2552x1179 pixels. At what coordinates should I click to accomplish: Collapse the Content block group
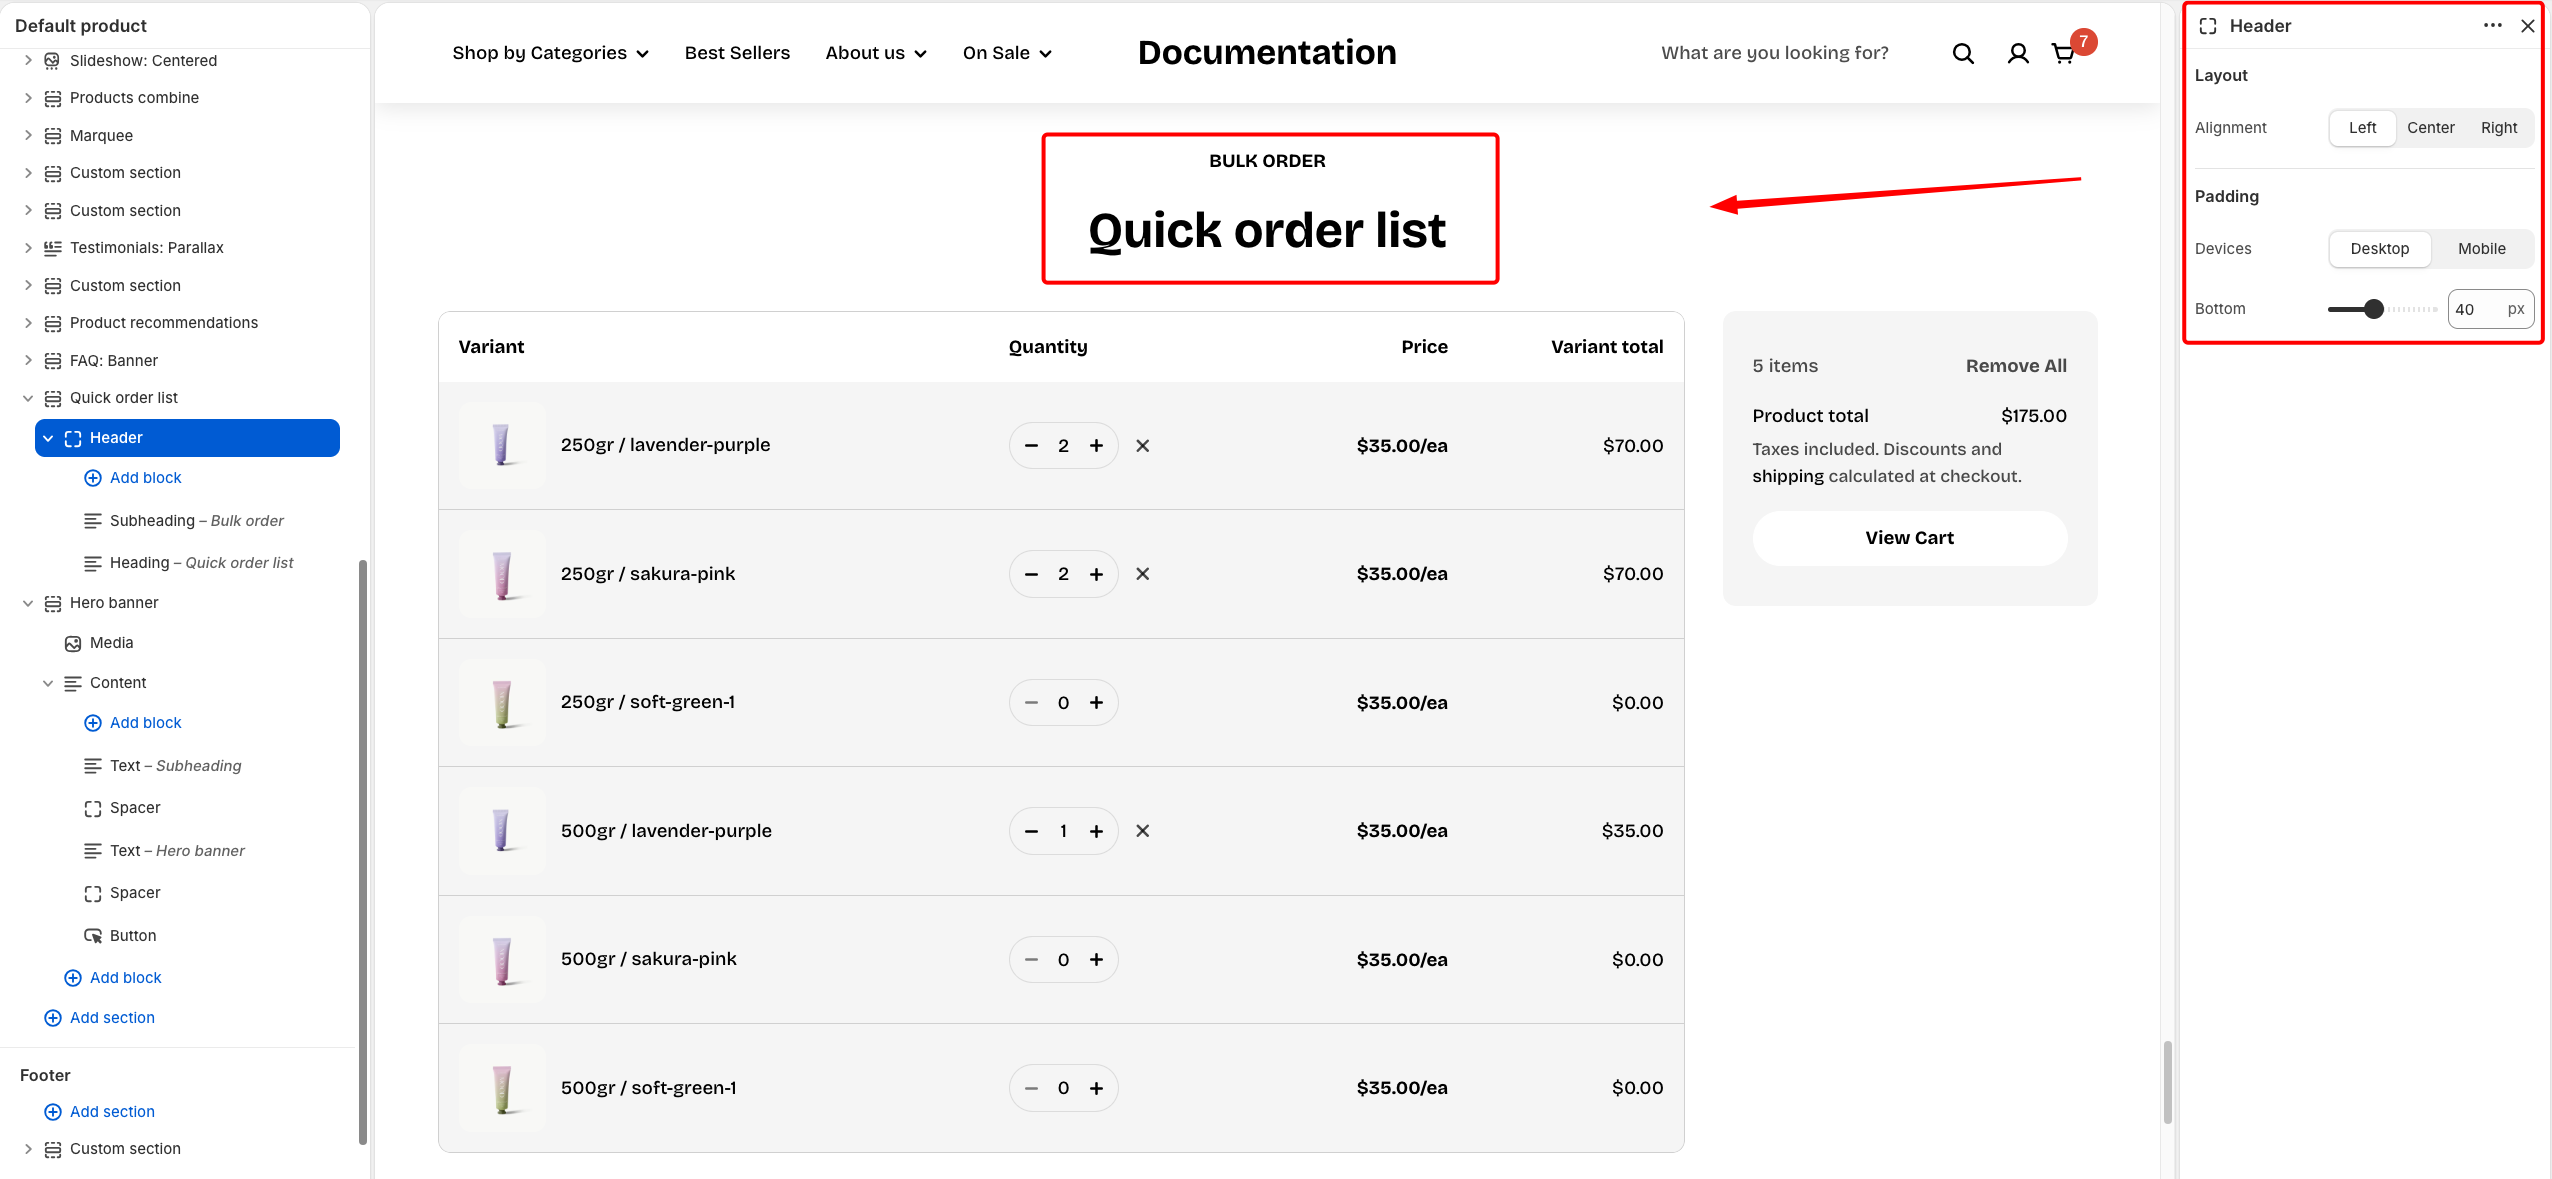48,683
